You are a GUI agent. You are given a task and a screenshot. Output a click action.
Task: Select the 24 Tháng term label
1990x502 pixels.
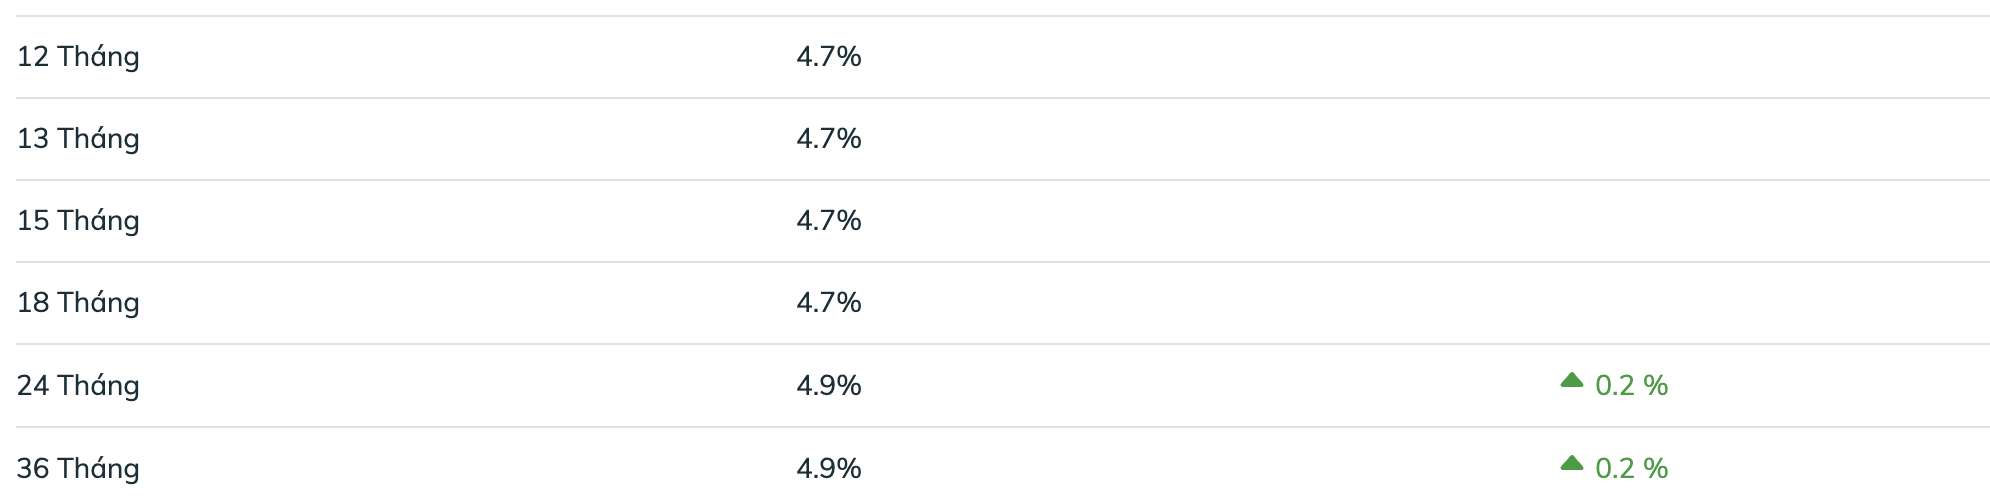pos(78,386)
